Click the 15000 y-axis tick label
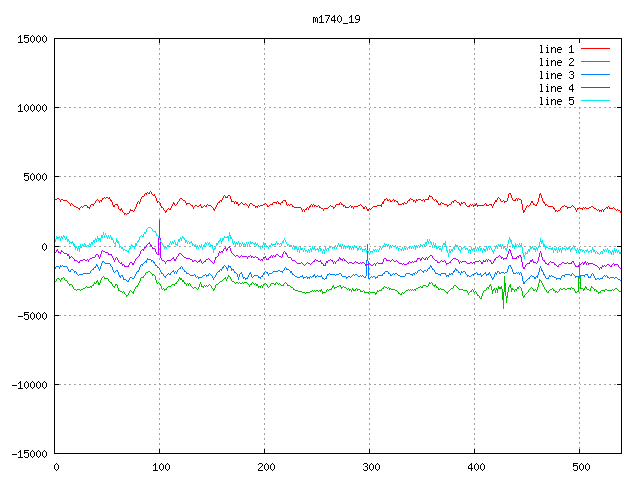The width and height of the screenshot is (640, 480). pos(31,39)
